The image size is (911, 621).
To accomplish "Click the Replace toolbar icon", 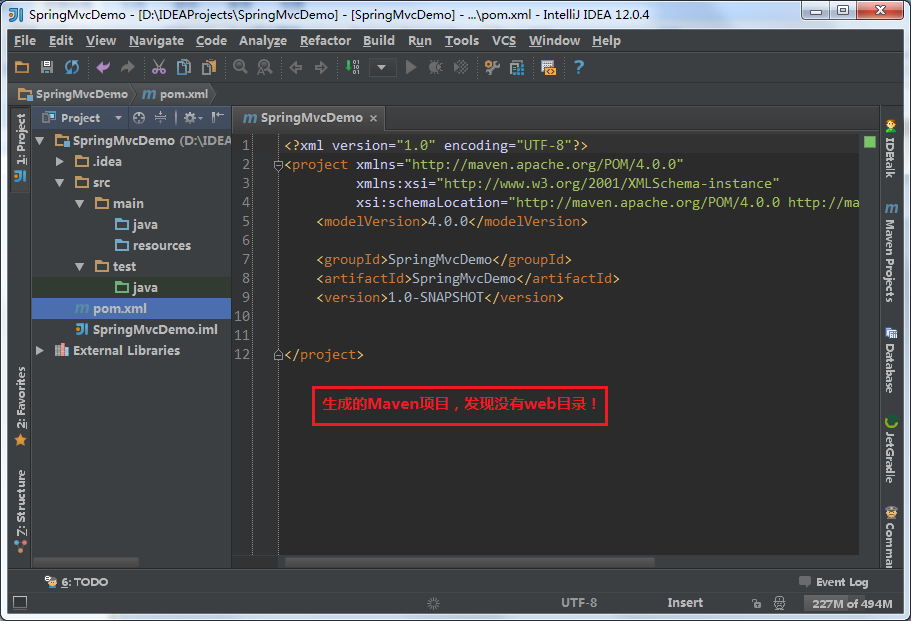I will pos(265,67).
